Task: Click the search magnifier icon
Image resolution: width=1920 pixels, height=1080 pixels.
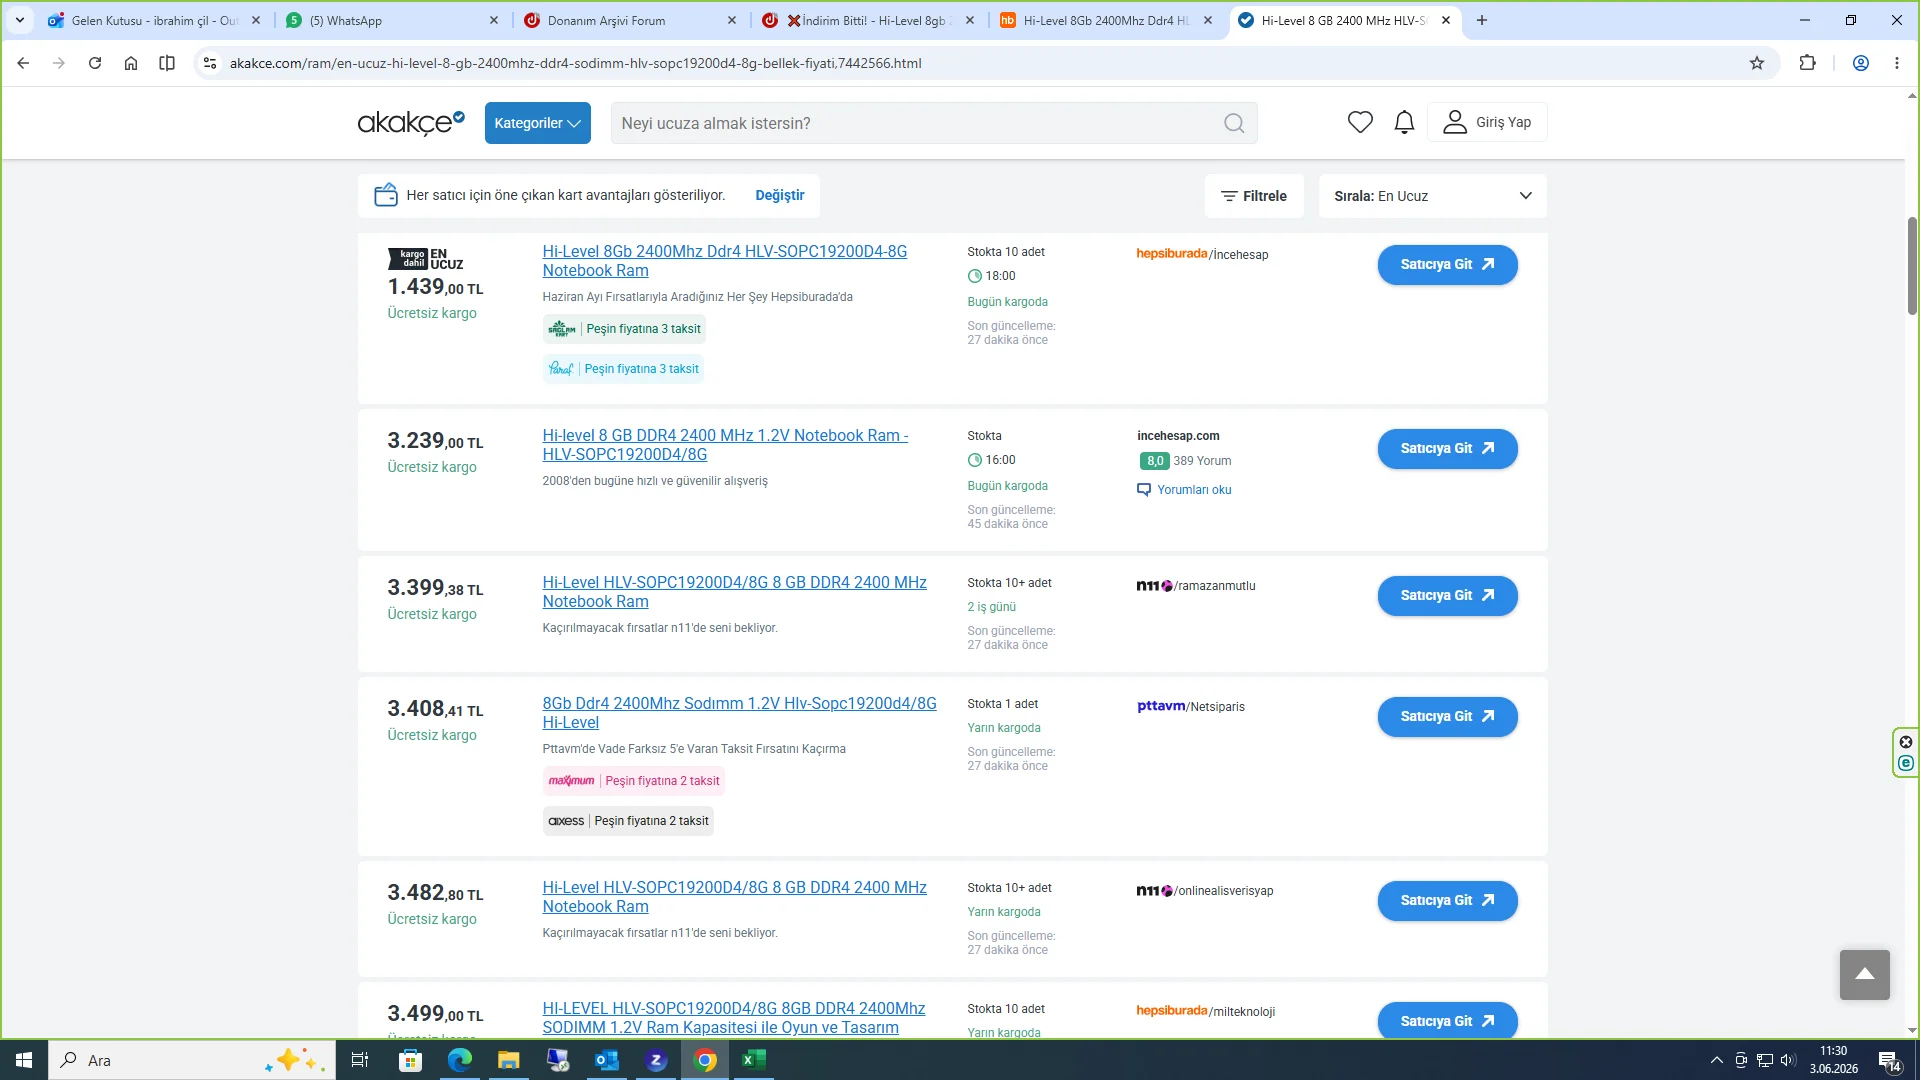Action: (1234, 123)
